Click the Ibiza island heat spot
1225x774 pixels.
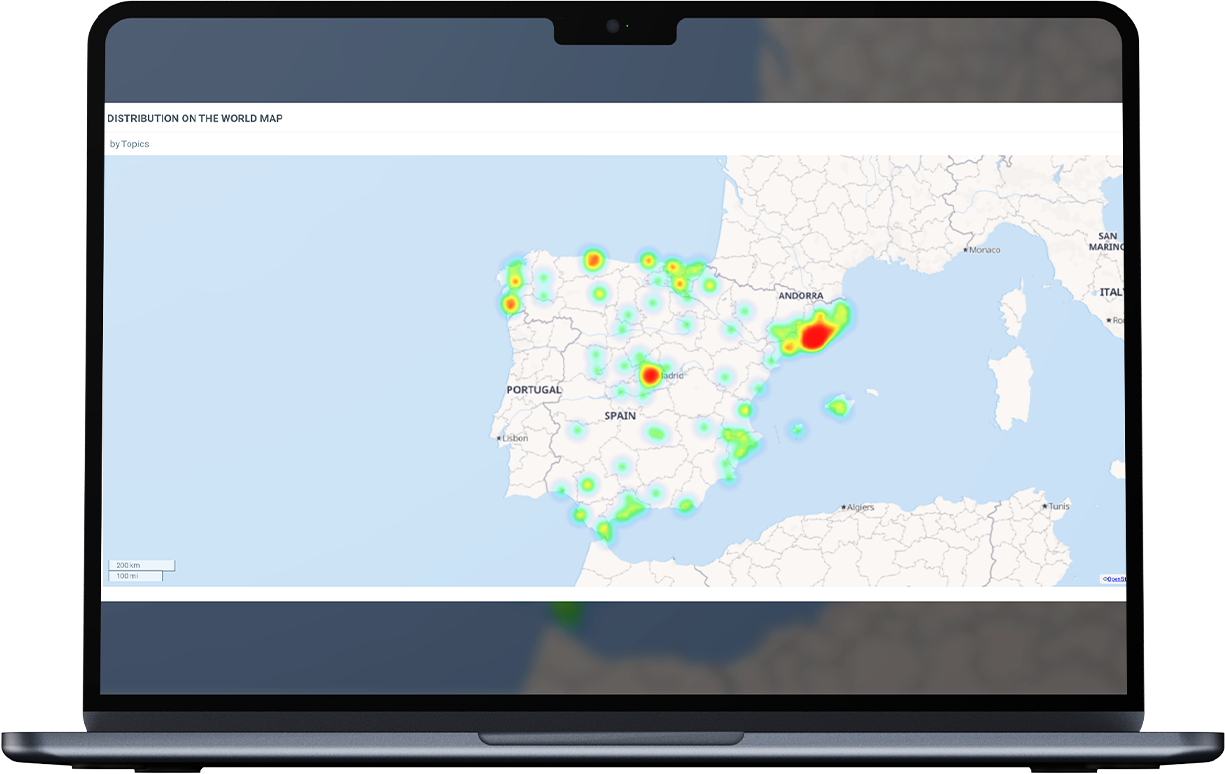(797, 430)
